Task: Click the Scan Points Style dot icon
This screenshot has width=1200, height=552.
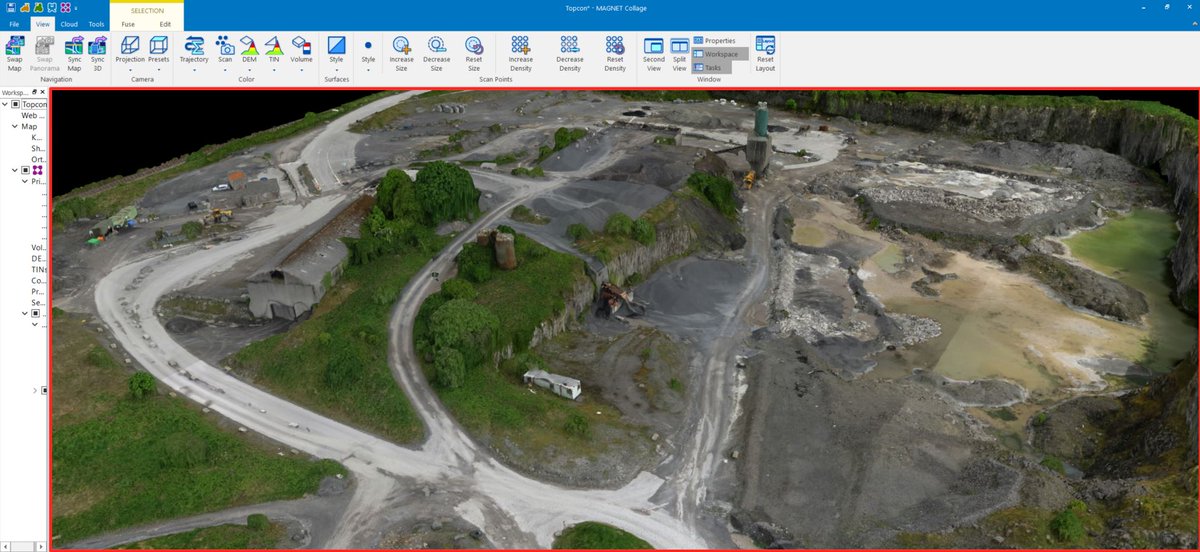Action: 368,45
